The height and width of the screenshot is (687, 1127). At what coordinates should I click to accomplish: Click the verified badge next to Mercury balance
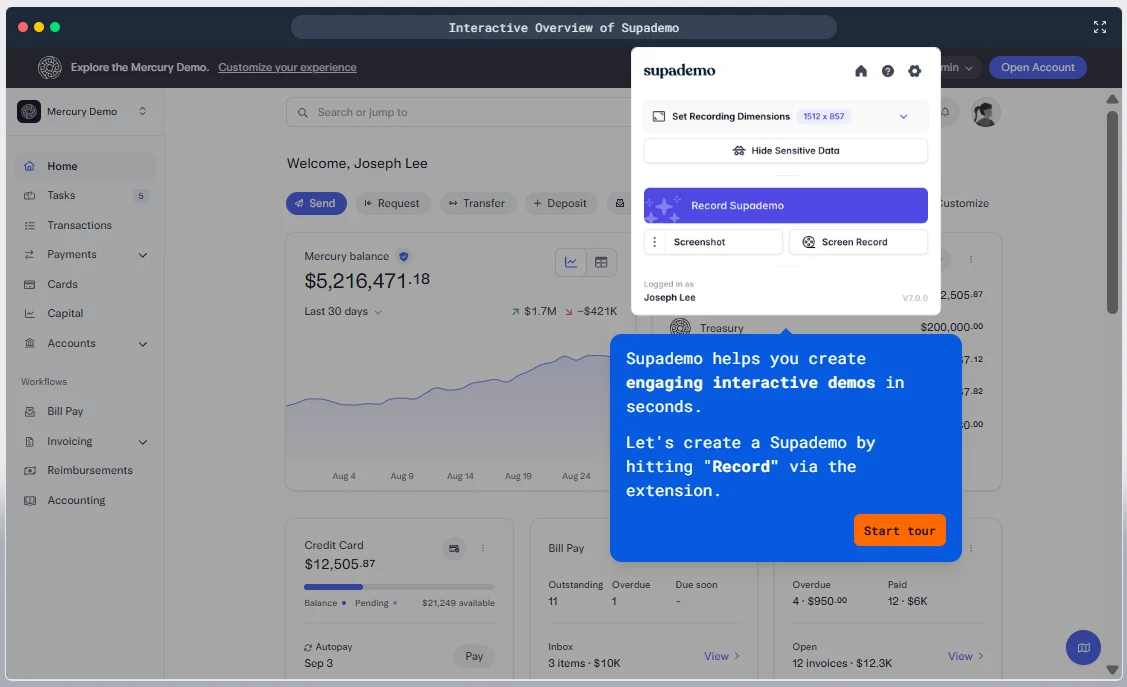404,257
